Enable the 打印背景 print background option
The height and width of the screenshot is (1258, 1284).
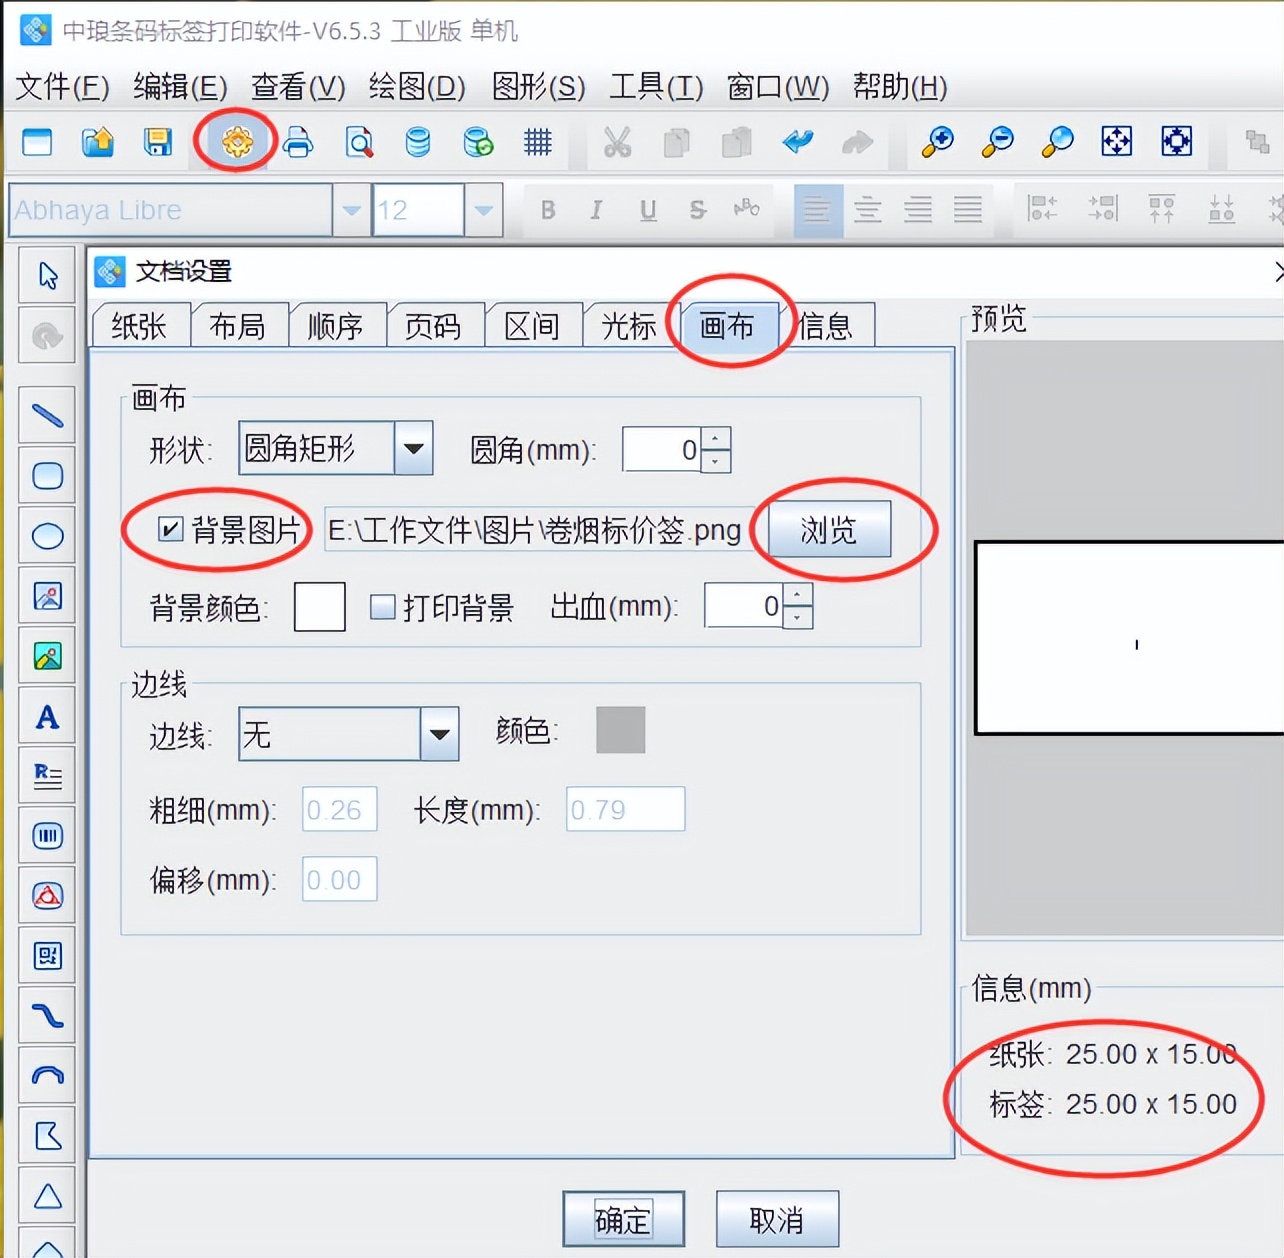(x=382, y=606)
